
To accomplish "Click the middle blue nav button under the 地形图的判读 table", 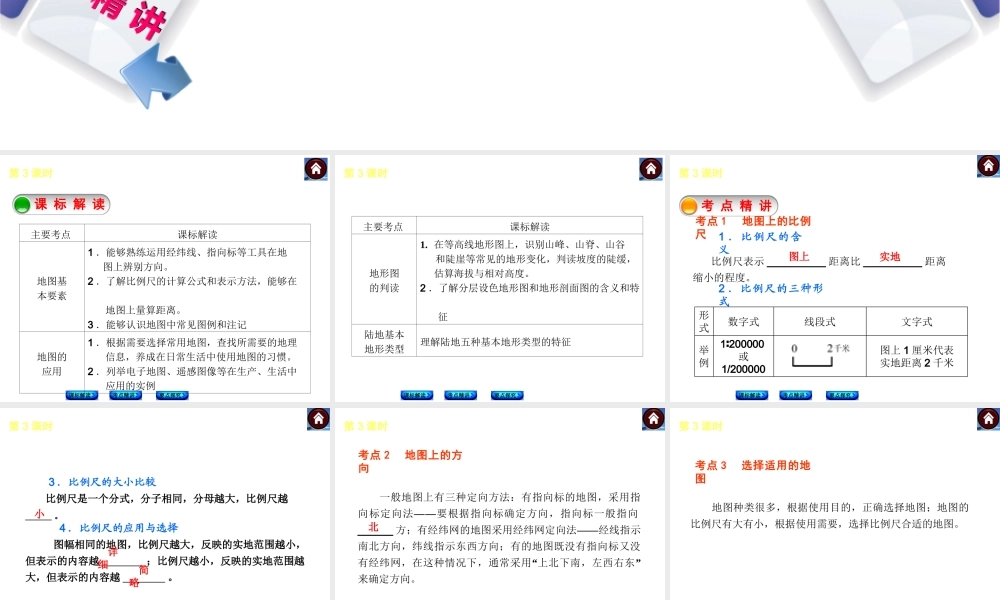I will coord(460,395).
